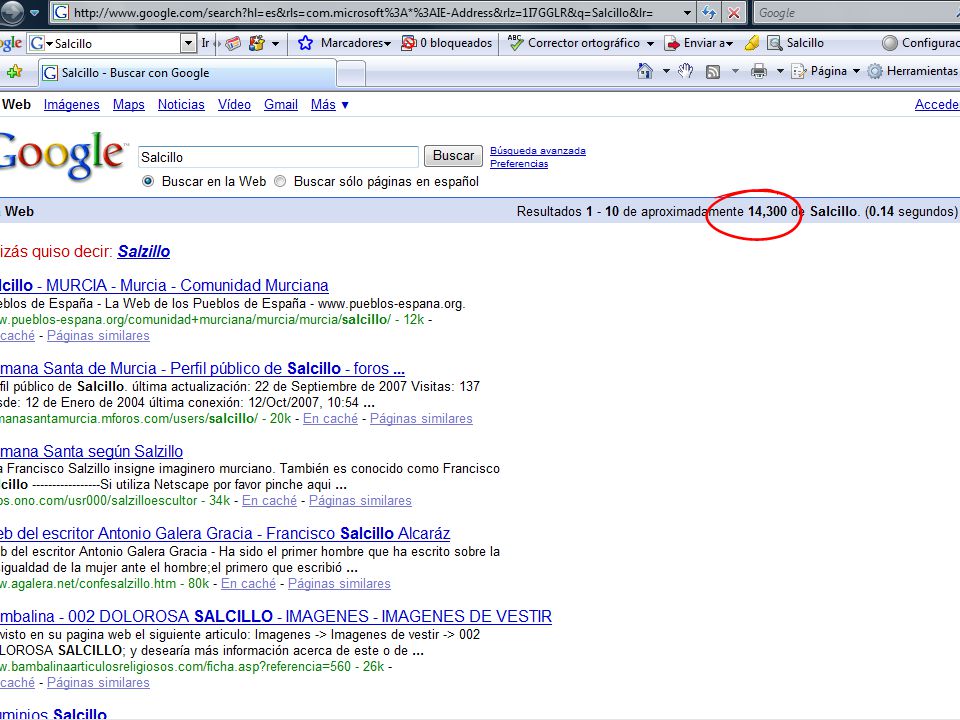Expand the address bar URL history dropdown
This screenshot has width=960, height=720.
click(x=687, y=12)
